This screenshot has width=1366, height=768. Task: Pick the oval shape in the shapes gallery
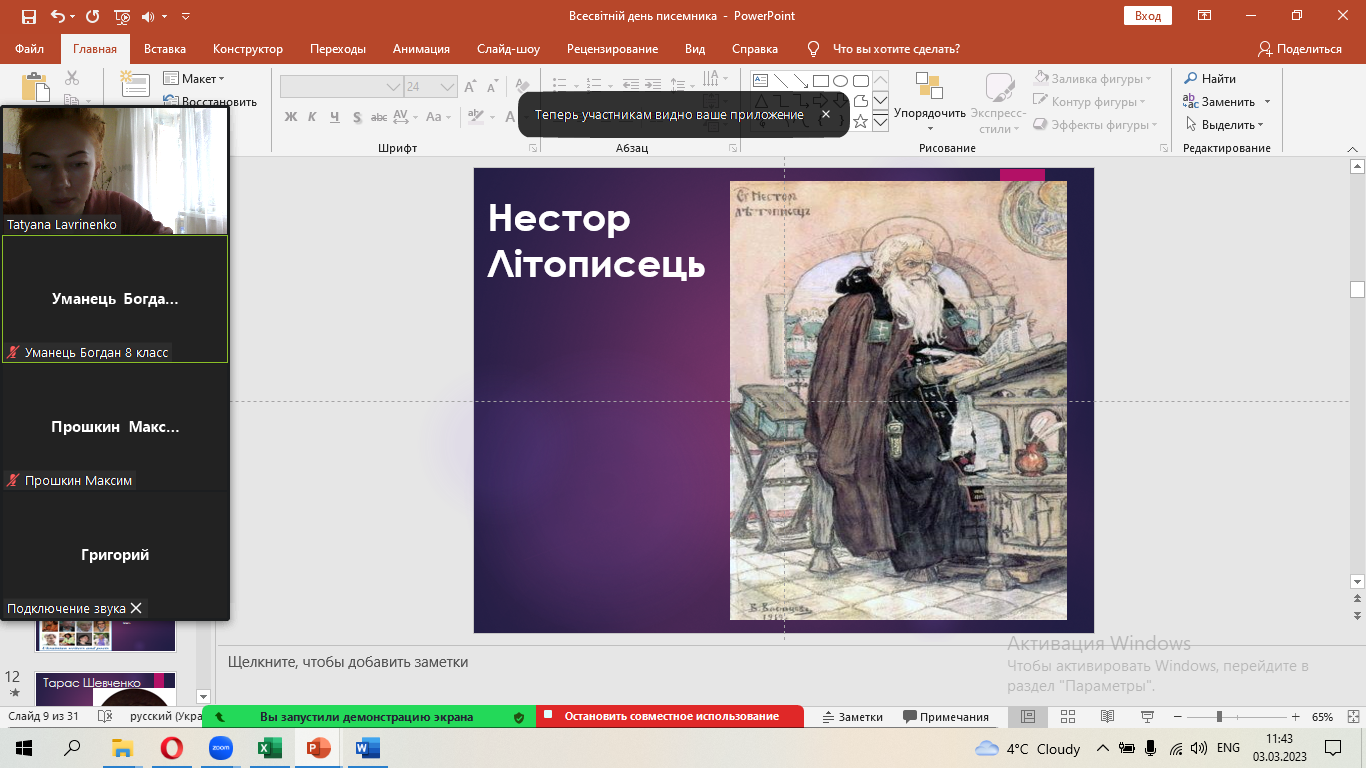click(x=841, y=81)
